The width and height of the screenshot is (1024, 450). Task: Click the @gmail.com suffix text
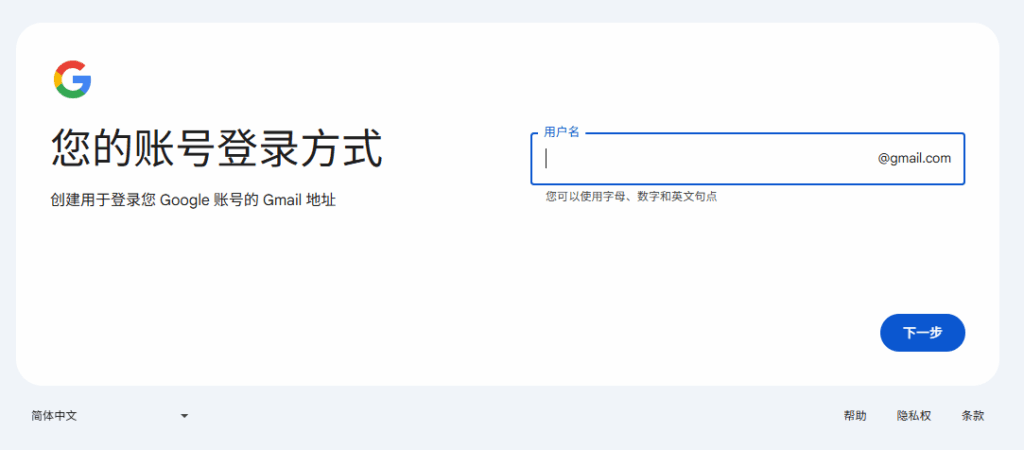914,158
